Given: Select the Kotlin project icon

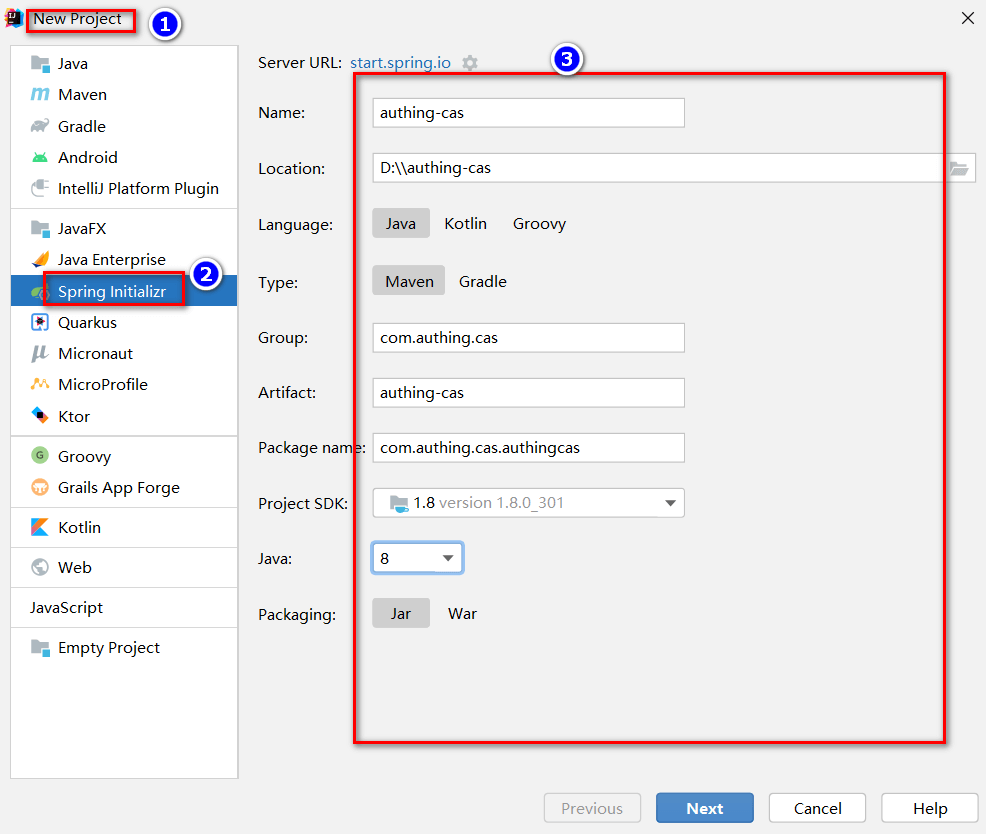Looking at the screenshot, I should tap(40, 527).
